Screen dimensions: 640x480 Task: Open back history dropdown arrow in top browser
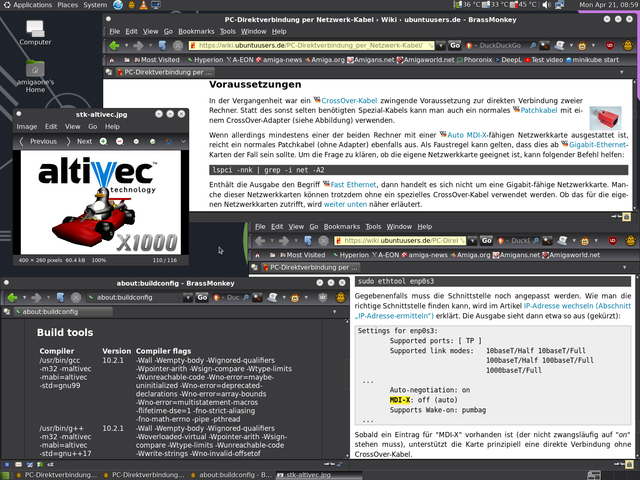[x=126, y=45]
